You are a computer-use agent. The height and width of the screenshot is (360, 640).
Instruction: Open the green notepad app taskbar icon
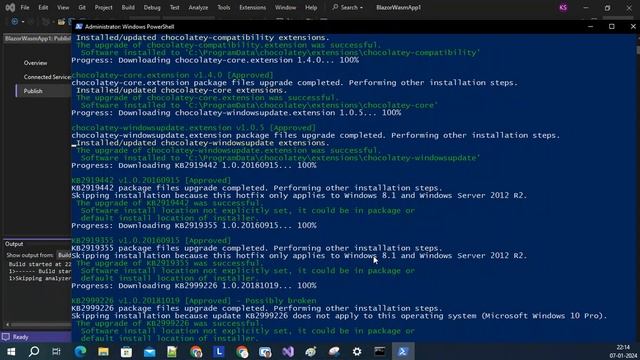click(x=172, y=351)
